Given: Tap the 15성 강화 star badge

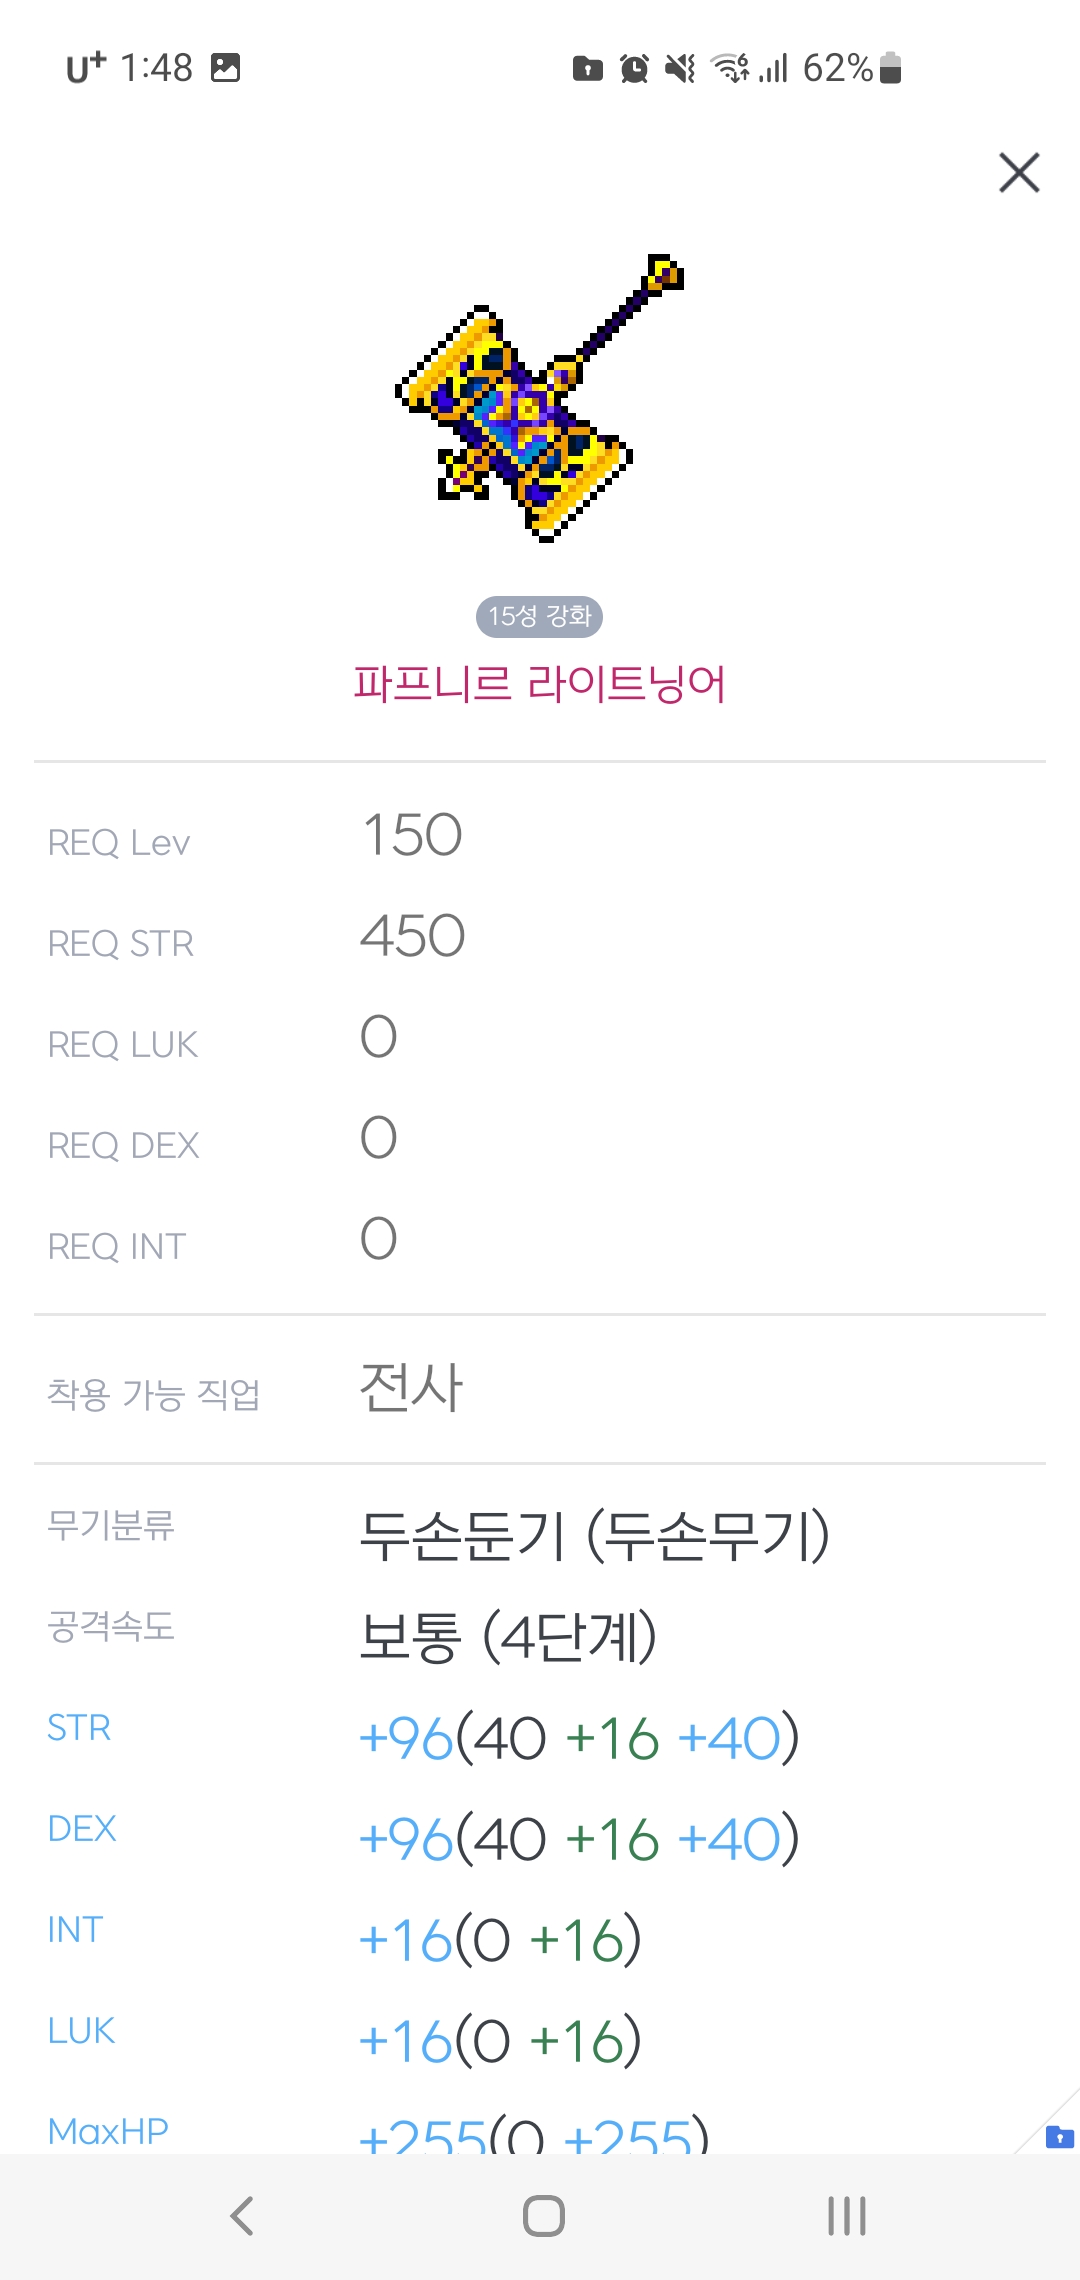Looking at the screenshot, I should pyautogui.click(x=539, y=616).
